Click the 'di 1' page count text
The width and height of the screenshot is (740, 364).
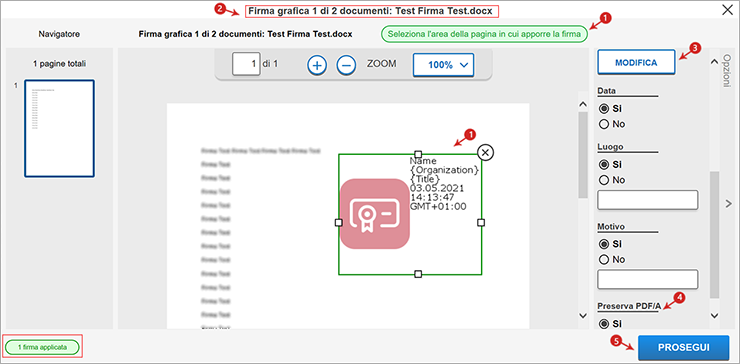270,65
